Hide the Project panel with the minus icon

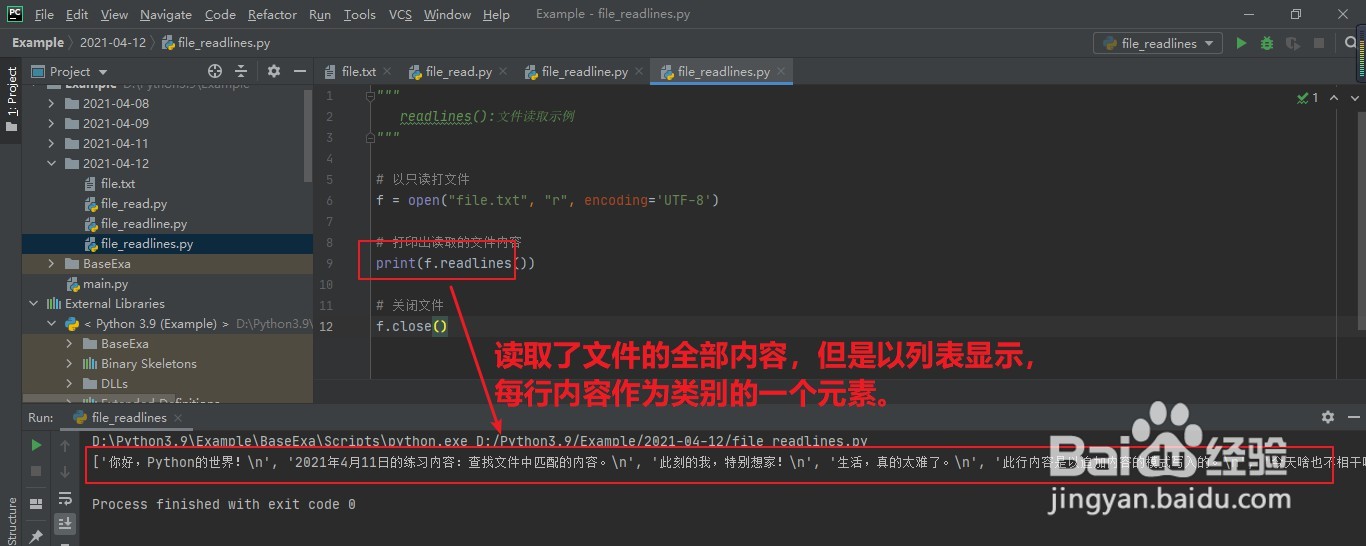300,71
